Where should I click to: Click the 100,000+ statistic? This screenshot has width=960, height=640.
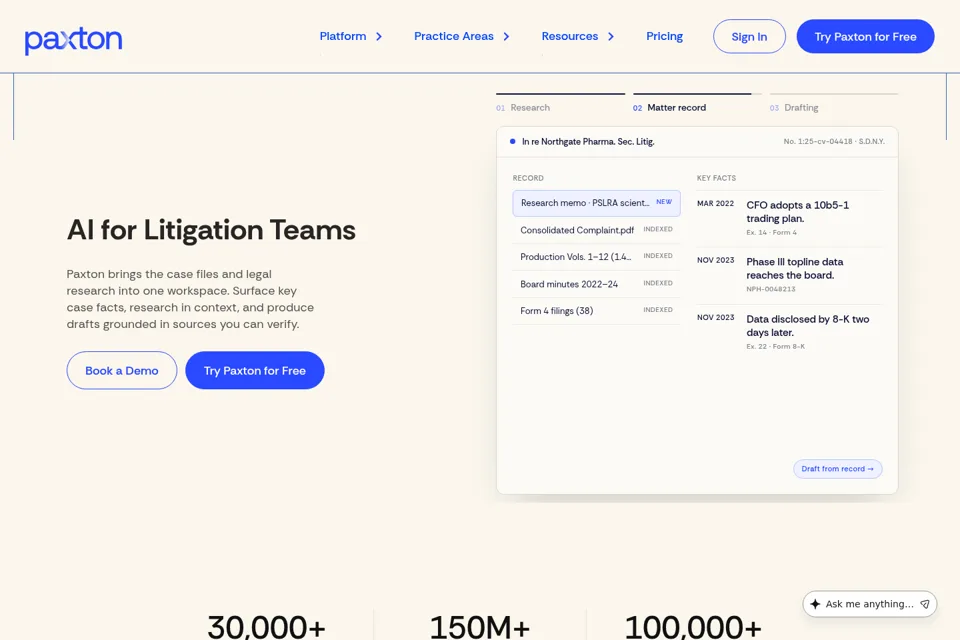(x=692, y=627)
